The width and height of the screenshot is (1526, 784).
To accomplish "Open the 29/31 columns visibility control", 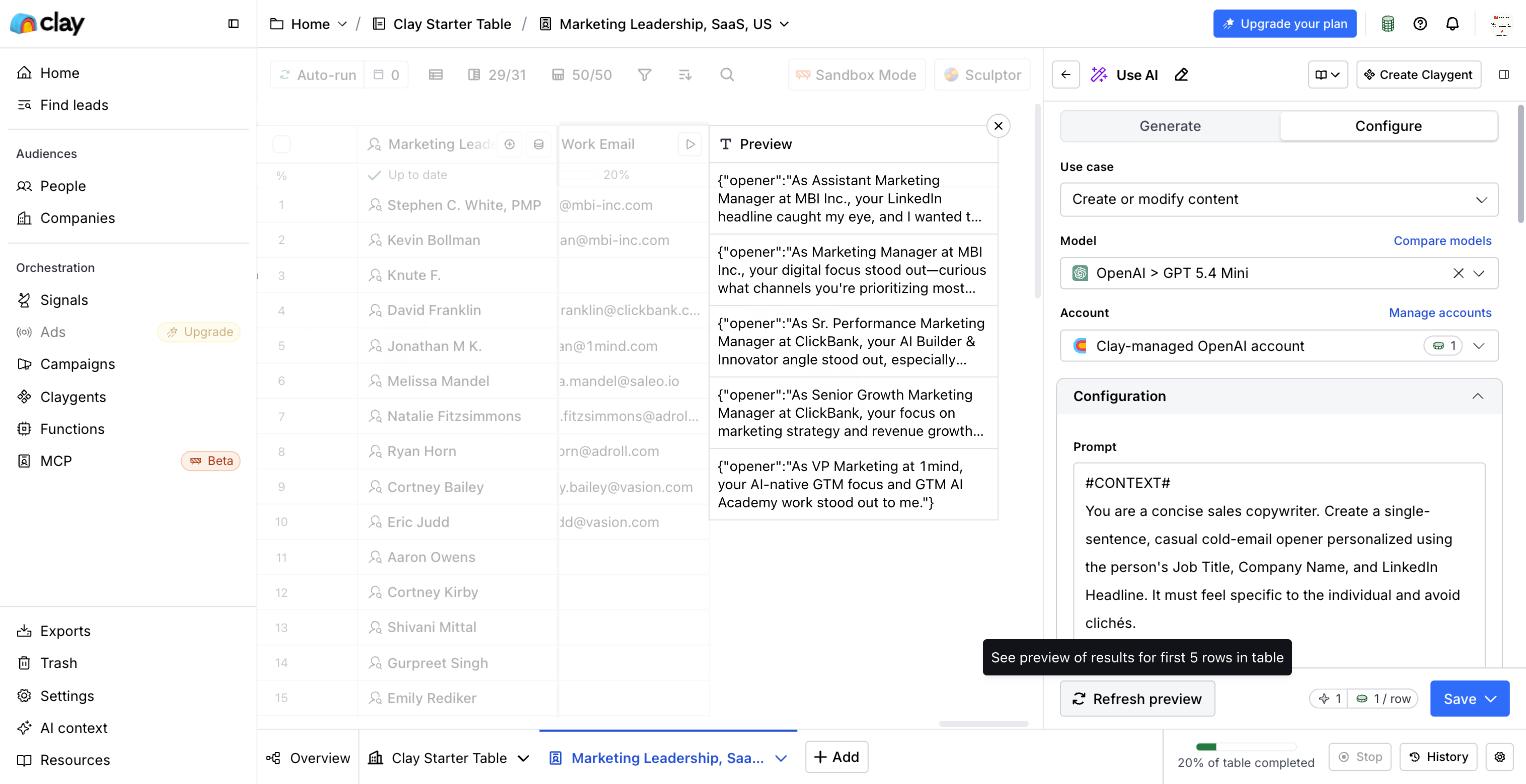I will (x=497, y=75).
